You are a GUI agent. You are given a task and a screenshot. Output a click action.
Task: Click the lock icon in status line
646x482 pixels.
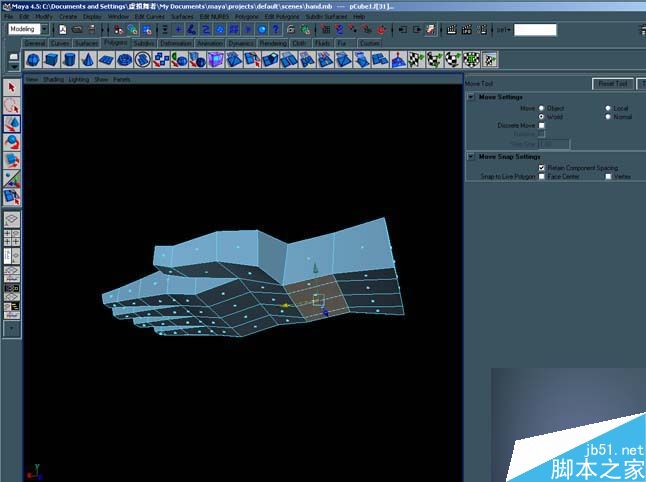coord(290,29)
